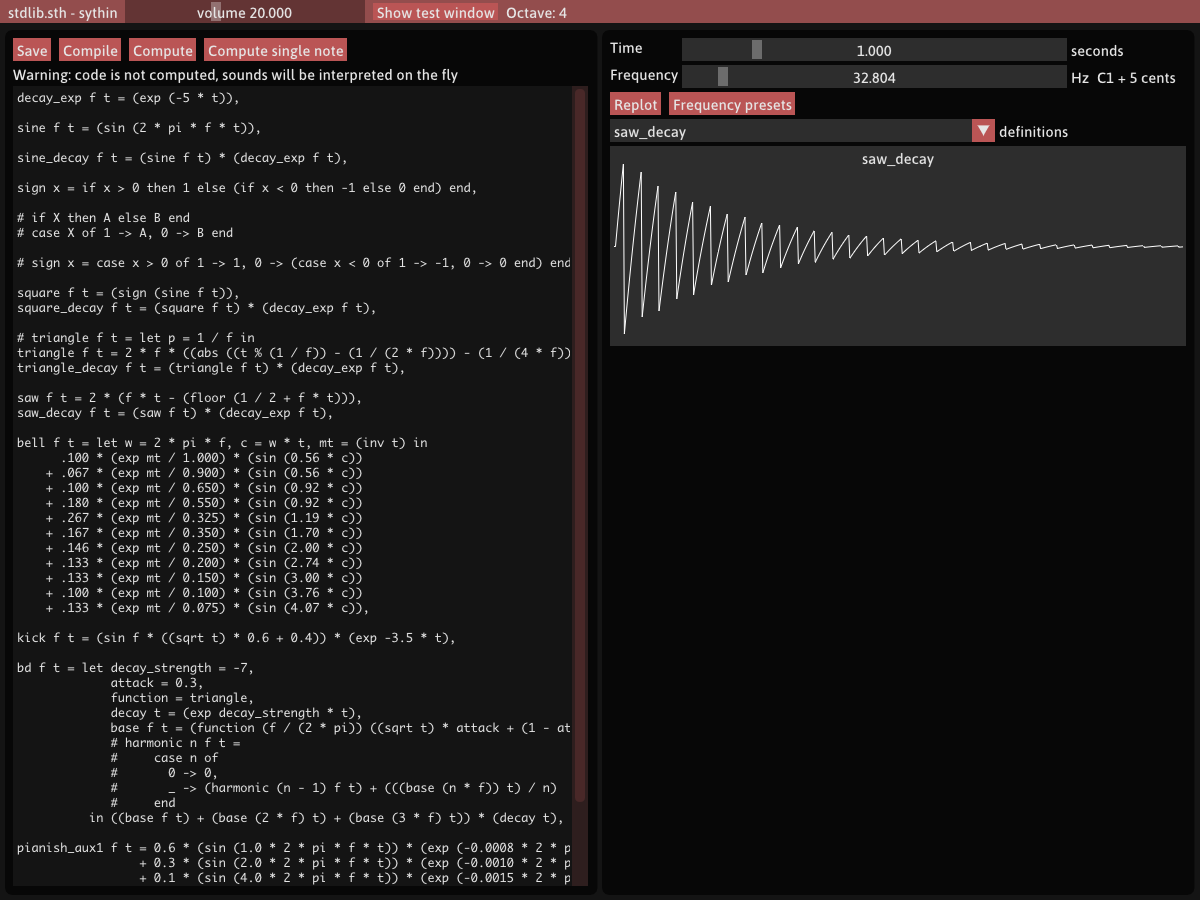This screenshot has height=900, width=1200.
Task: Click the Compute button
Action: (x=163, y=51)
